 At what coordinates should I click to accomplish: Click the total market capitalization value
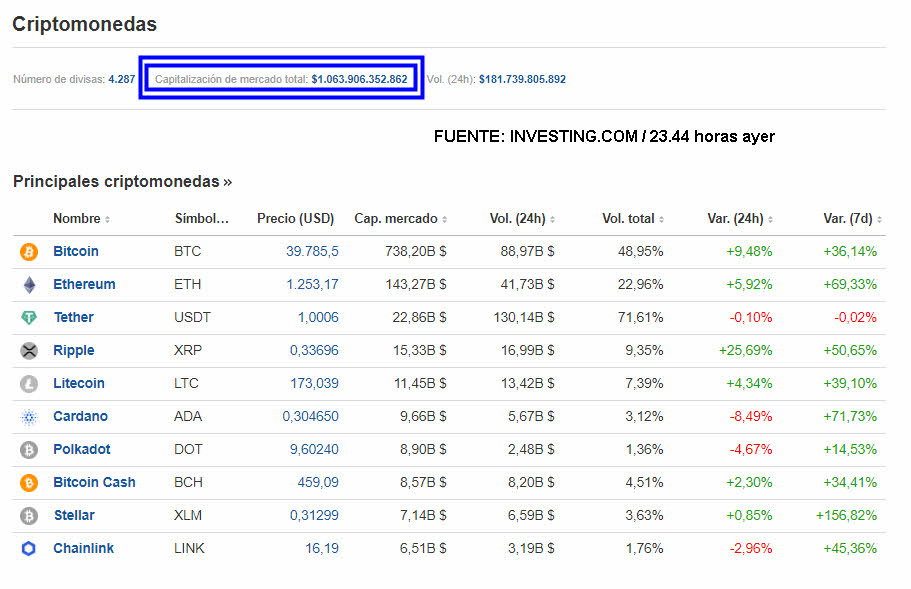coord(359,79)
